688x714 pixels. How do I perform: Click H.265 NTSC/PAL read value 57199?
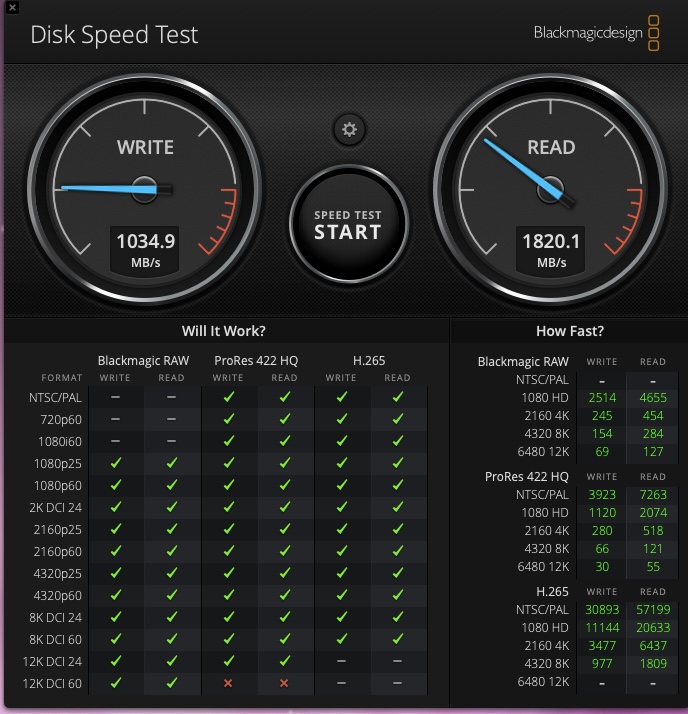[x=653, y=609]
